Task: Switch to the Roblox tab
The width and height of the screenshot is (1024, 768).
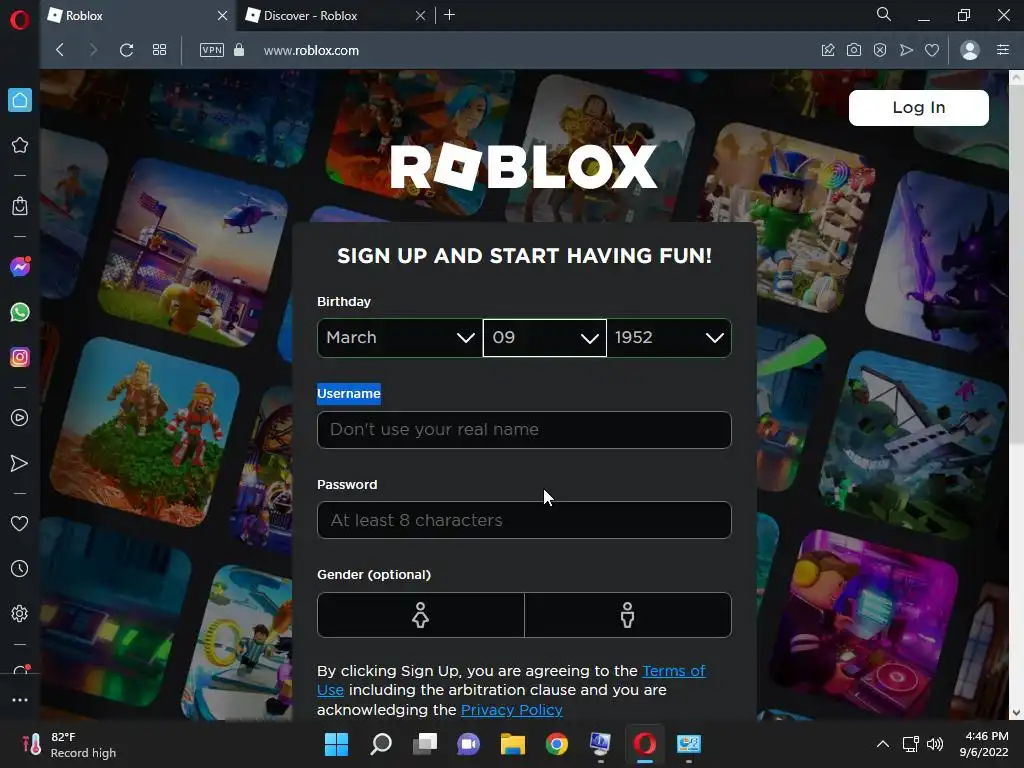Action: 131,16
